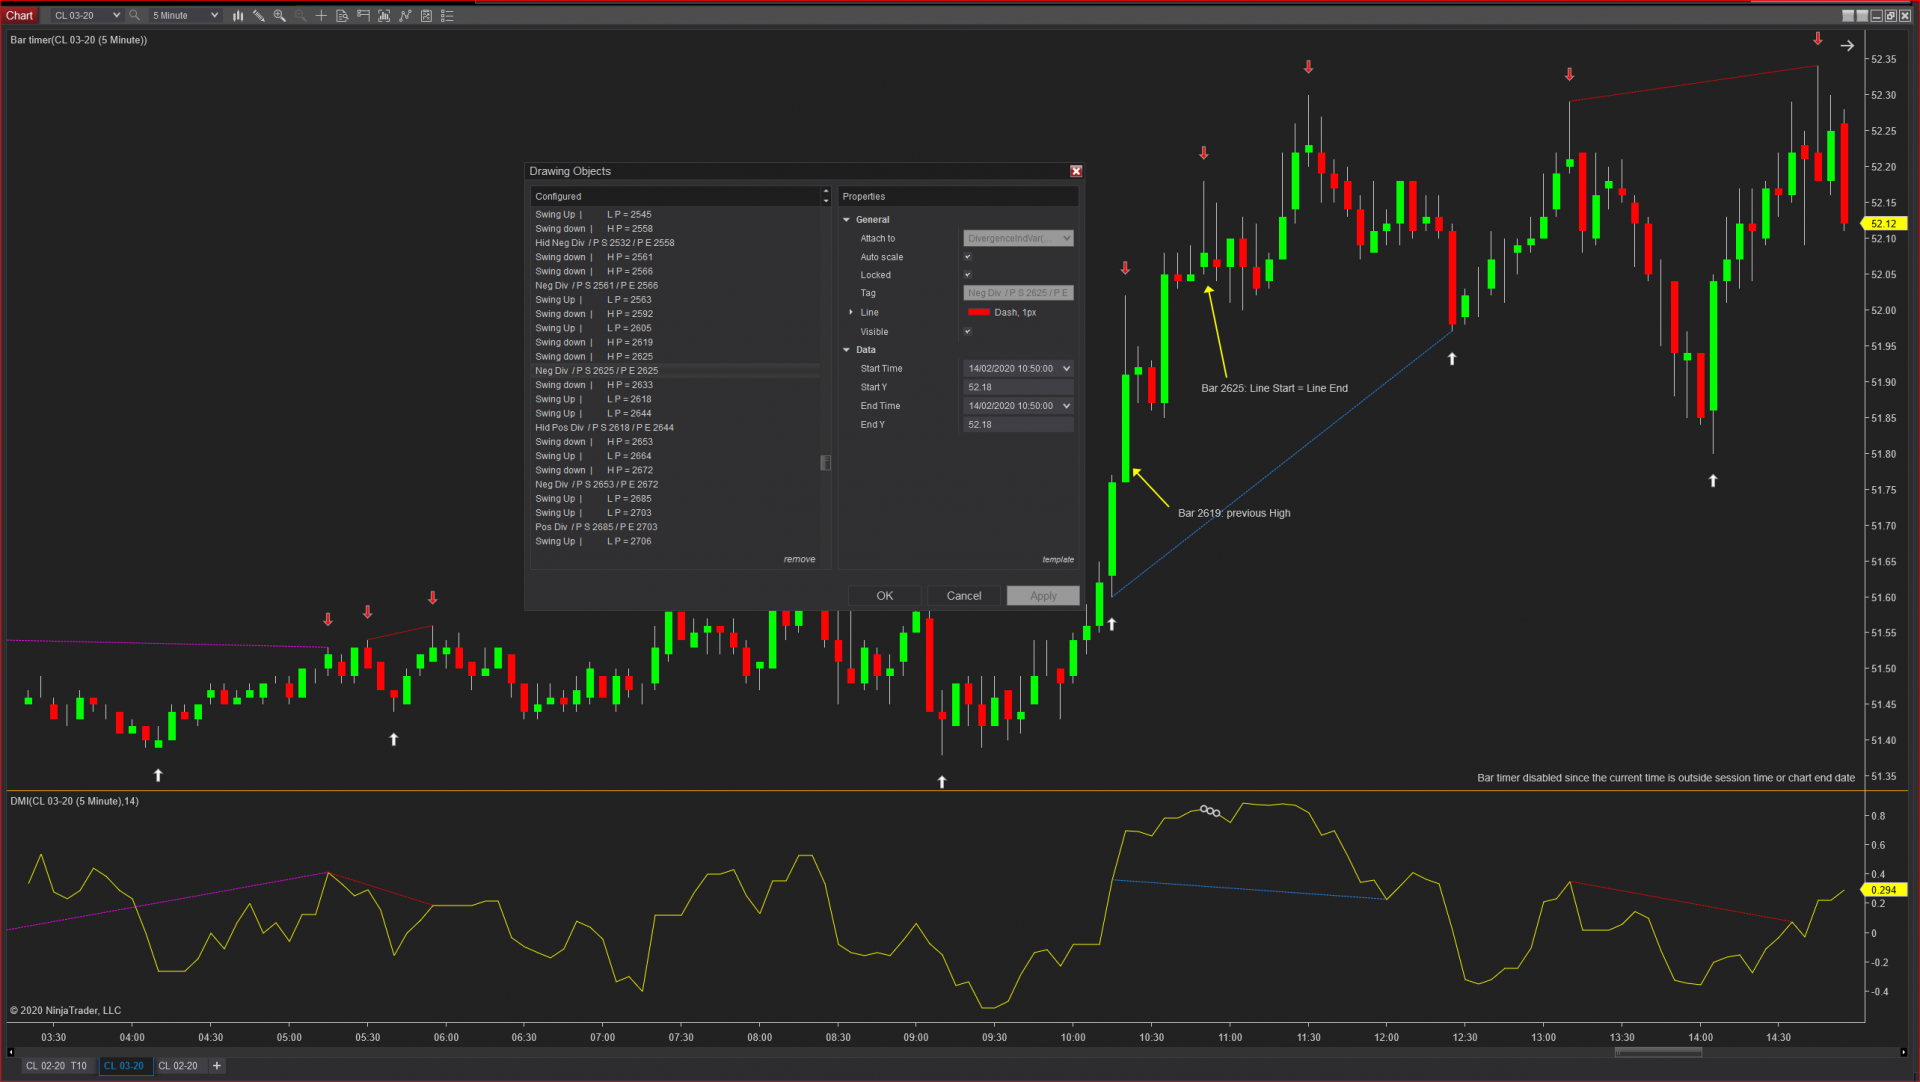Click the Start Y value field
Image resolution: width=1920 pixels, height=1082 pixels.
(1017, 388)
